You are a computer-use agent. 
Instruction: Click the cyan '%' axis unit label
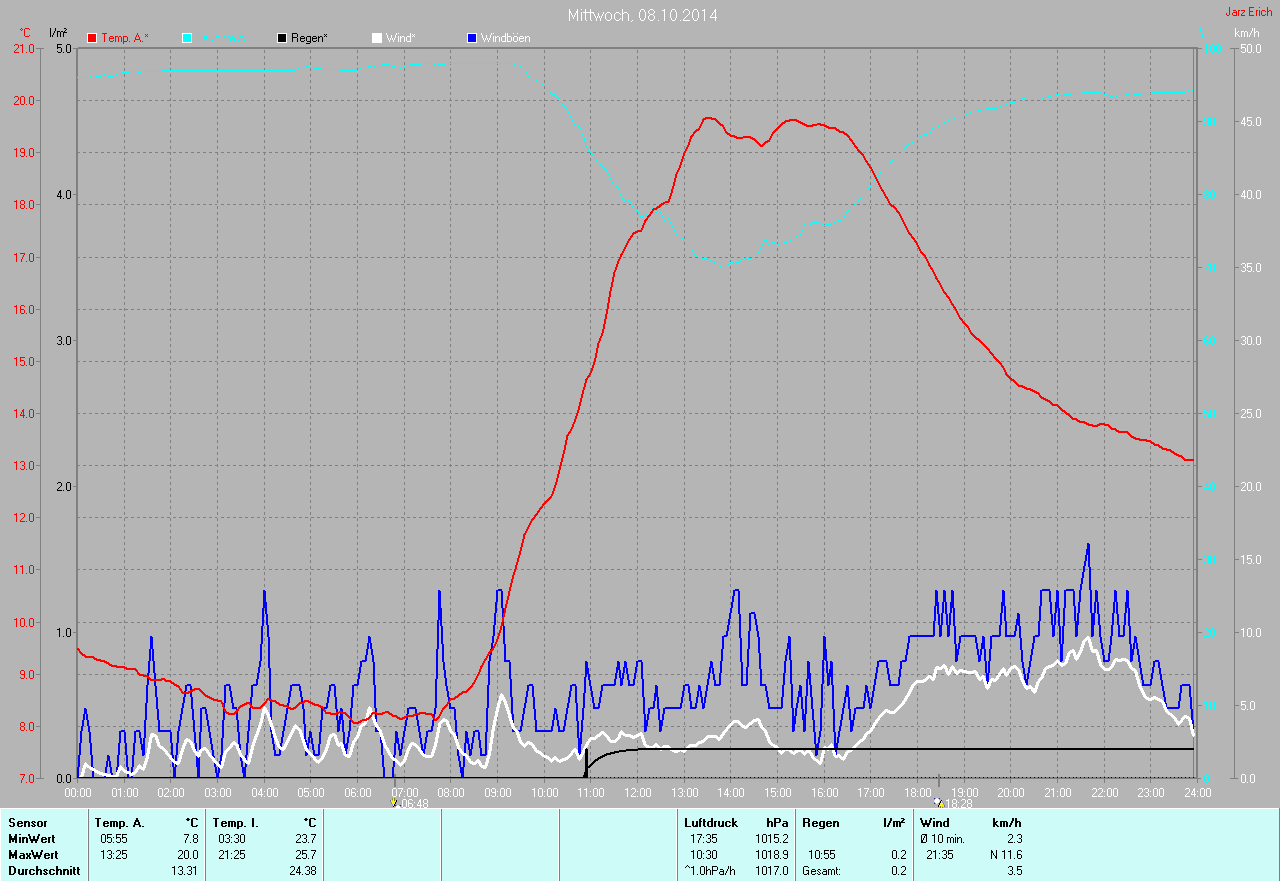point(1202,33)
